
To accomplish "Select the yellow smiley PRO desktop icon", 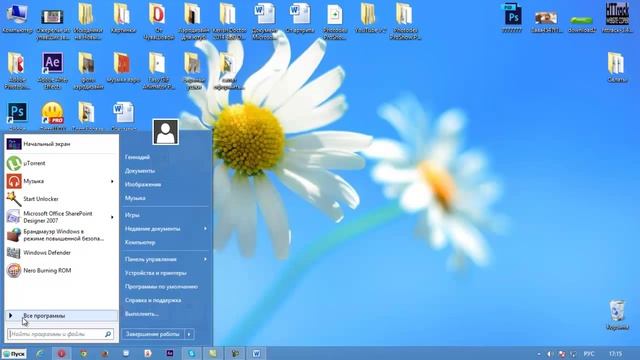I will tap(52, 116).
